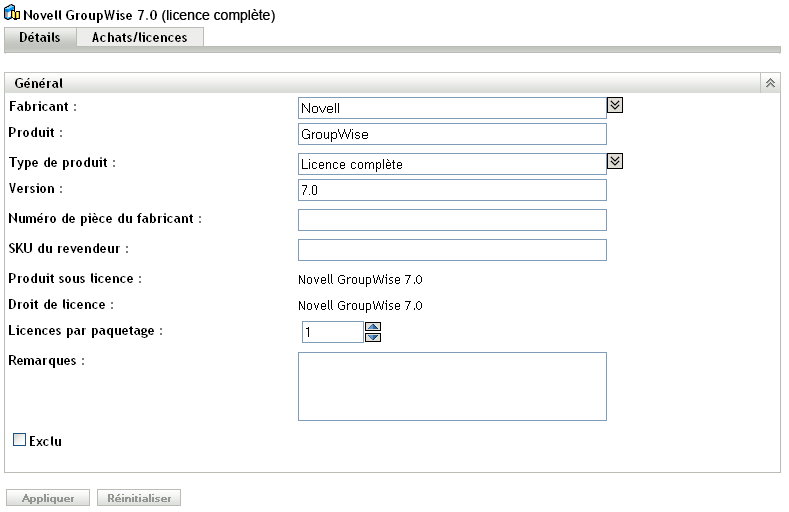Image resolution: width=789 pixels, height=512 pixels.
Task: Collapse the Général section
Action: tap(770, 83)
